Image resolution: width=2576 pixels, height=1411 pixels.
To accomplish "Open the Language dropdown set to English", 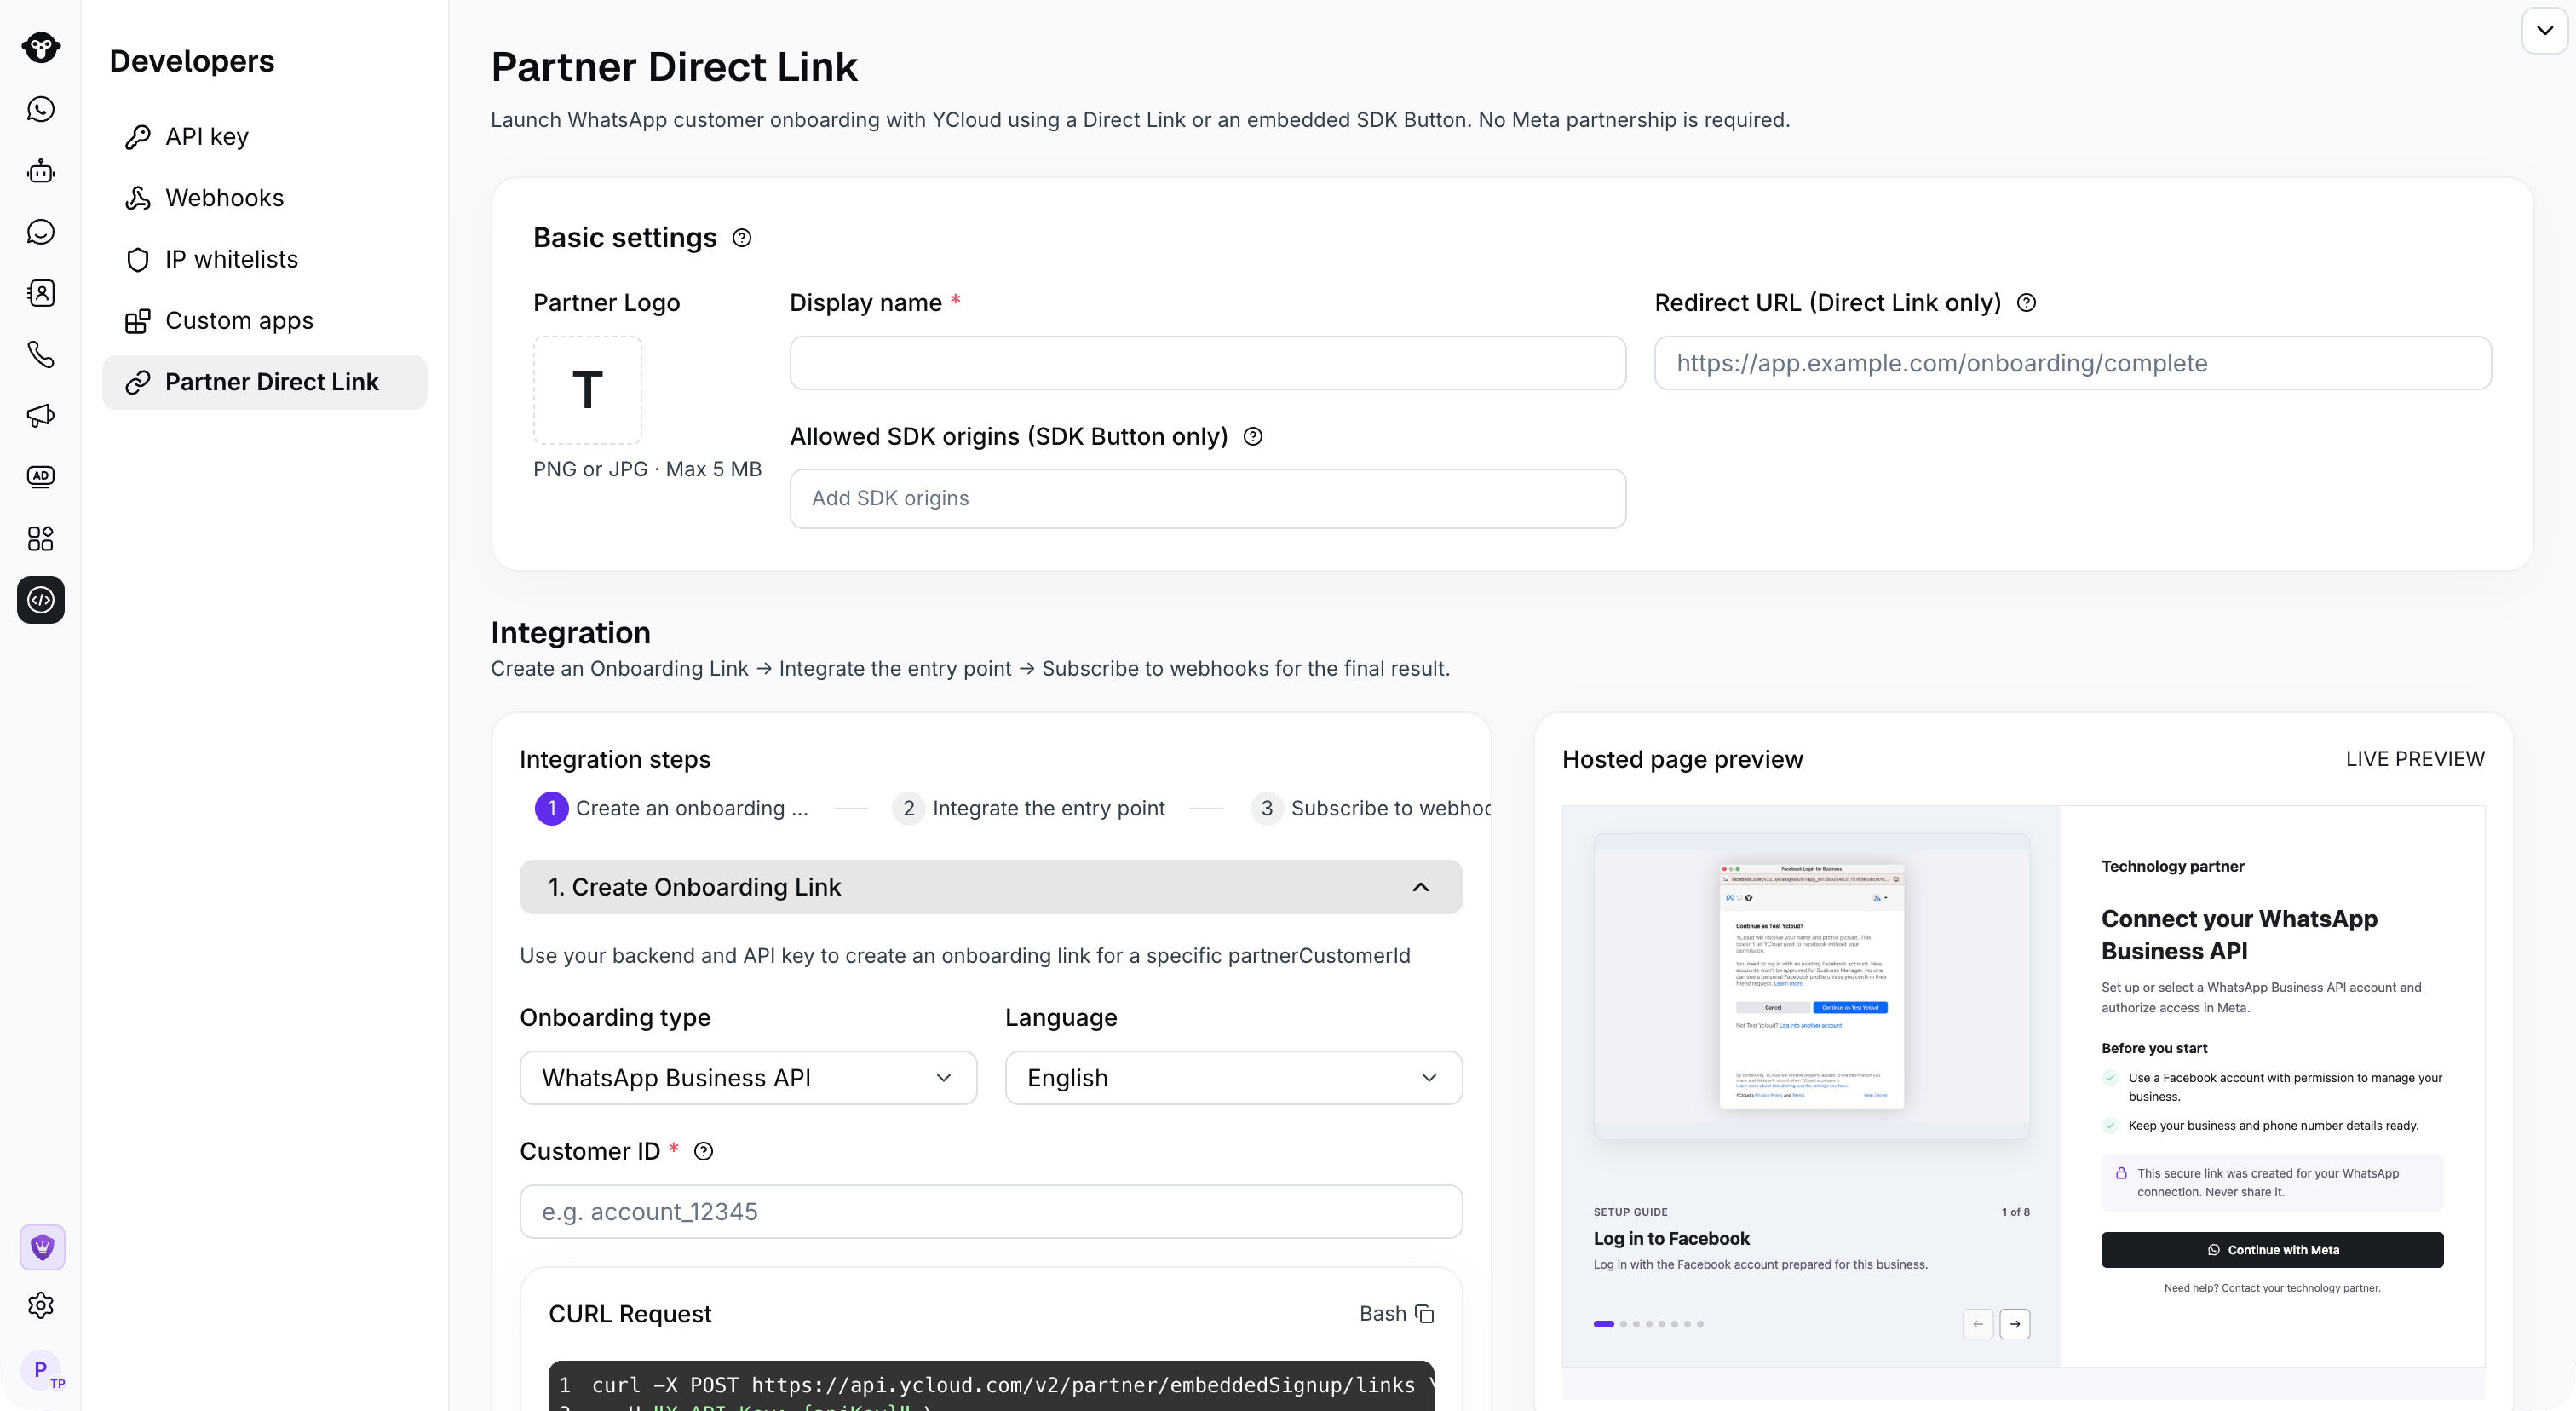I will [1234, 1078].
